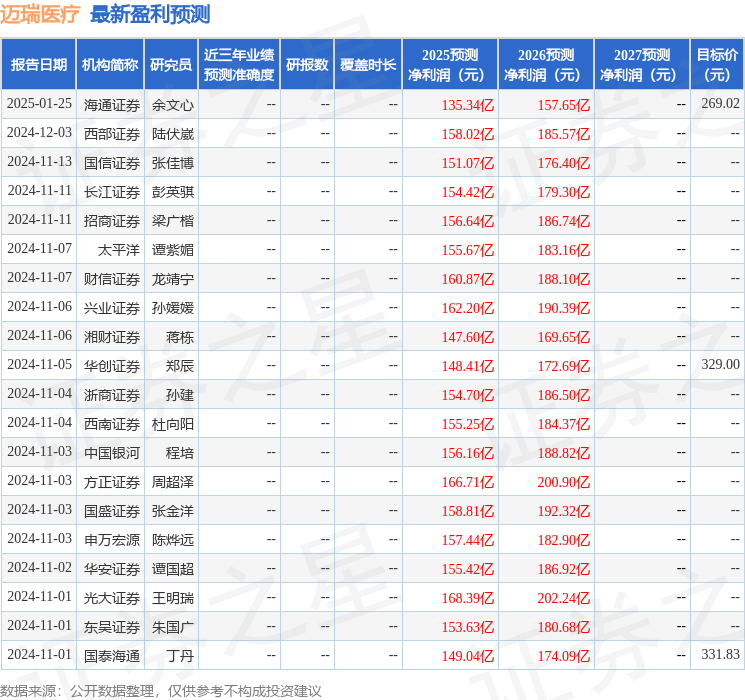
Task: Select the 研究员 column header
Action: tap(171, 65)
